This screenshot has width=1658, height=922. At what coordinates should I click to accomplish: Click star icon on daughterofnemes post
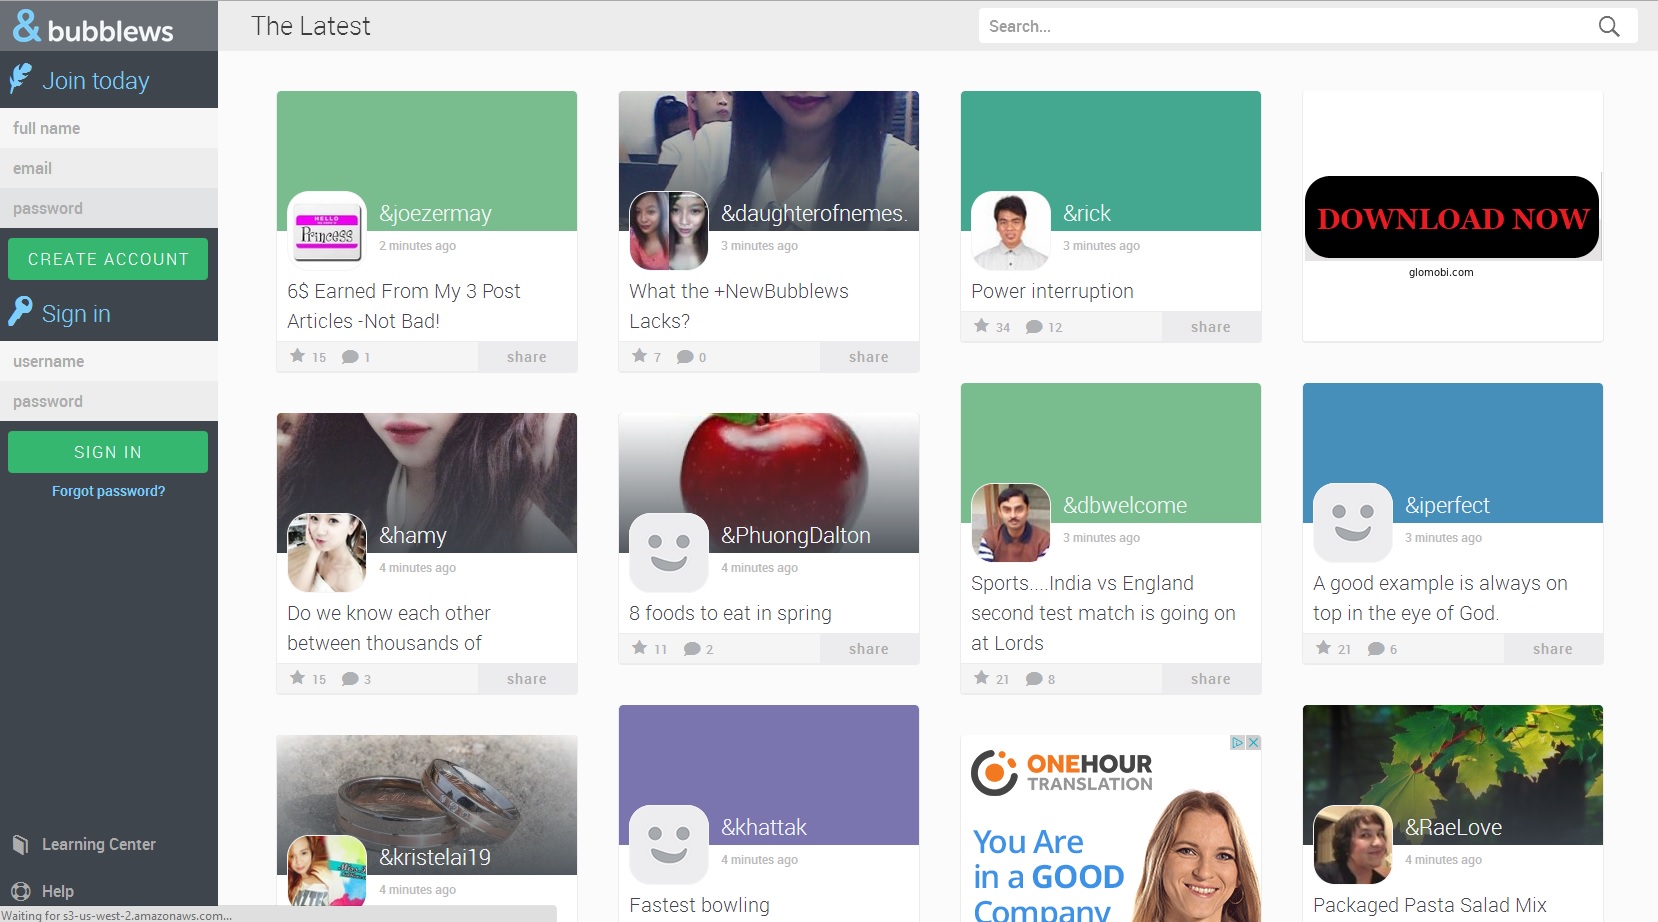639,355
